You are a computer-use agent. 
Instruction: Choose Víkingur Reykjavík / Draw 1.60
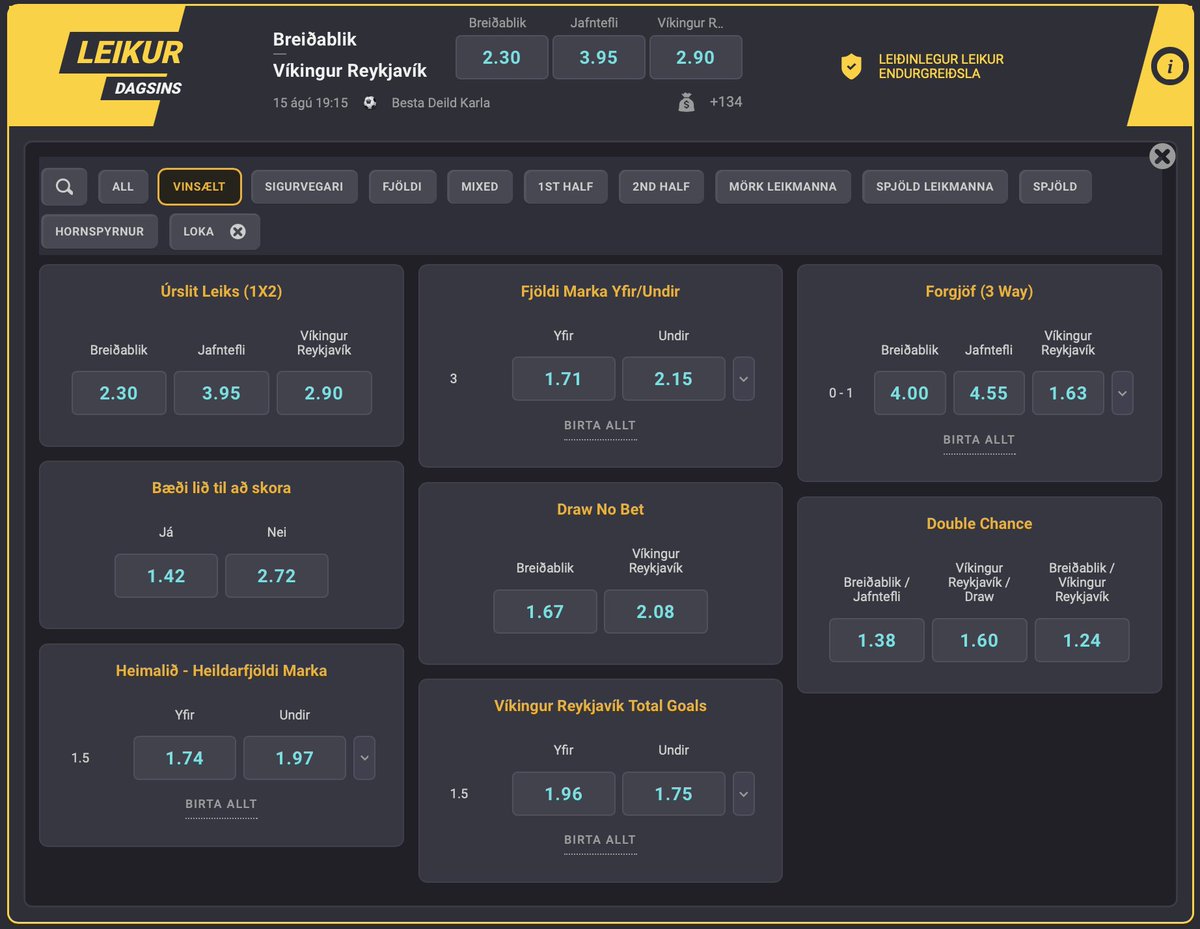(x=979, y=640)
